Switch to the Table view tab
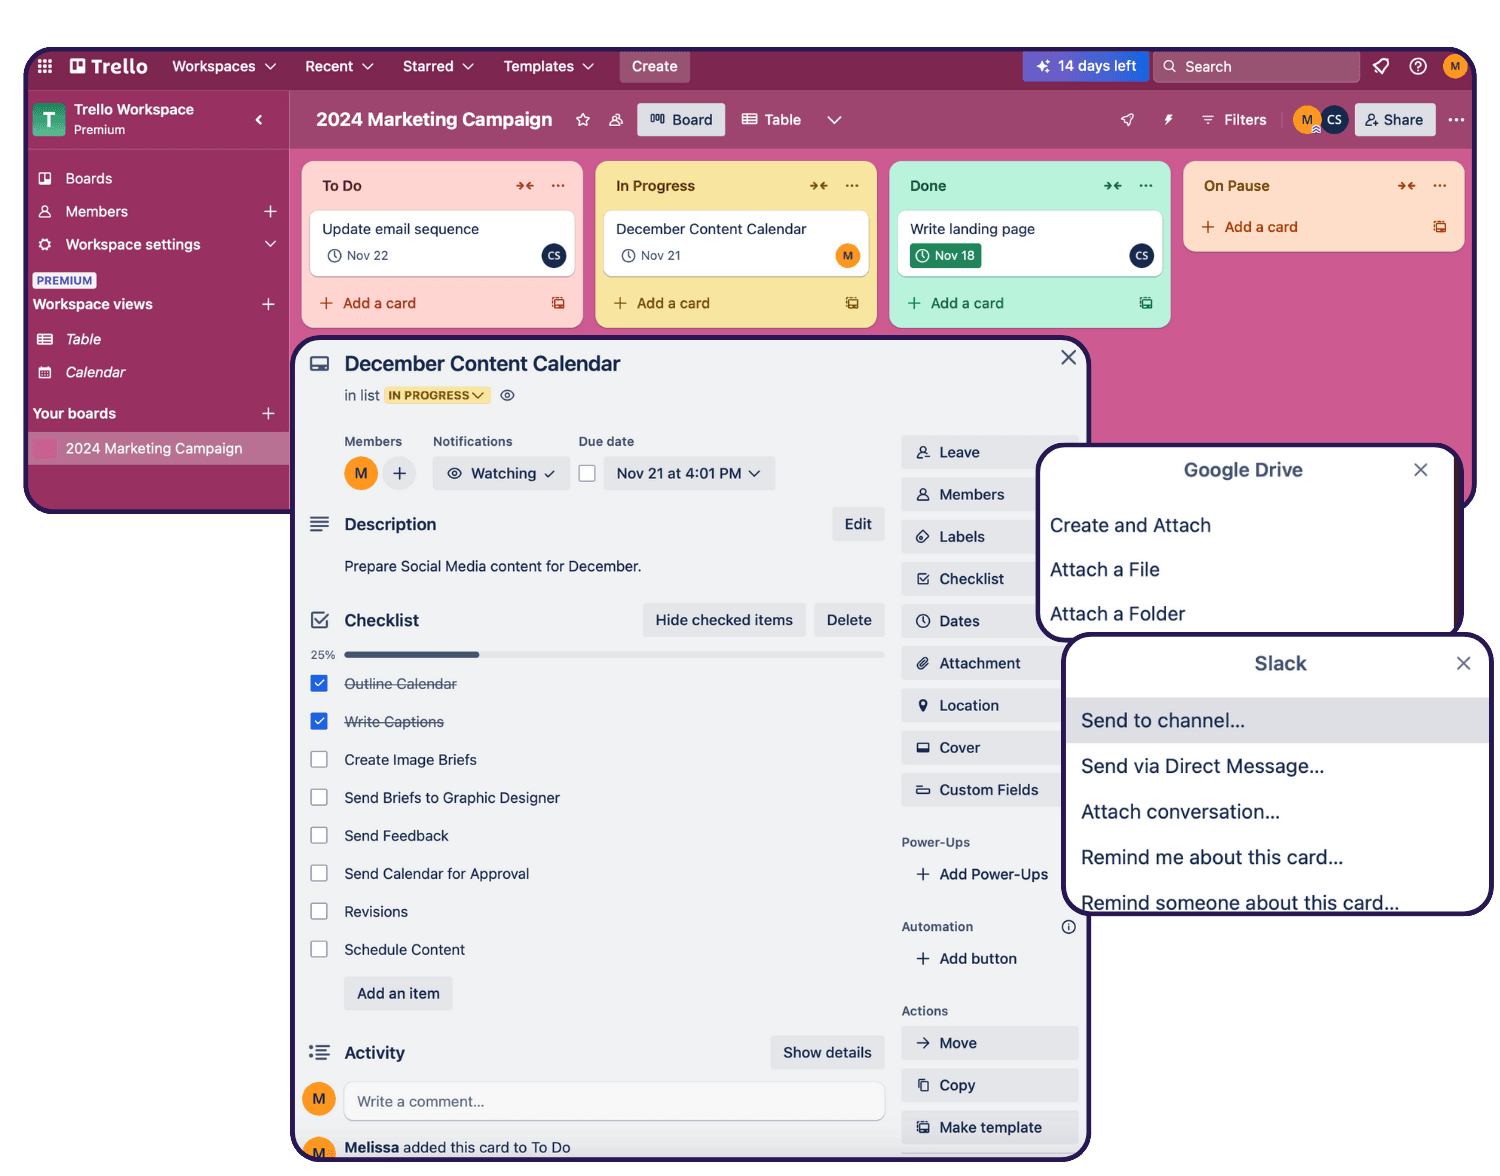 [x=771, y=120]
